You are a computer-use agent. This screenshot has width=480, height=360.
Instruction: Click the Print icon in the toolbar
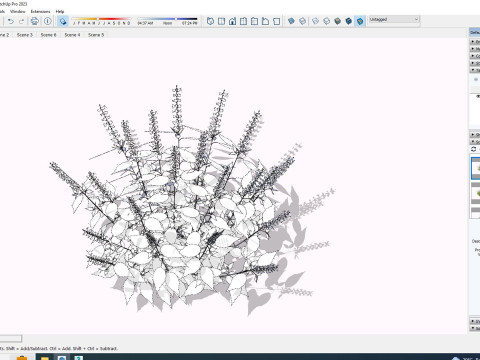(x=34, y=21)
